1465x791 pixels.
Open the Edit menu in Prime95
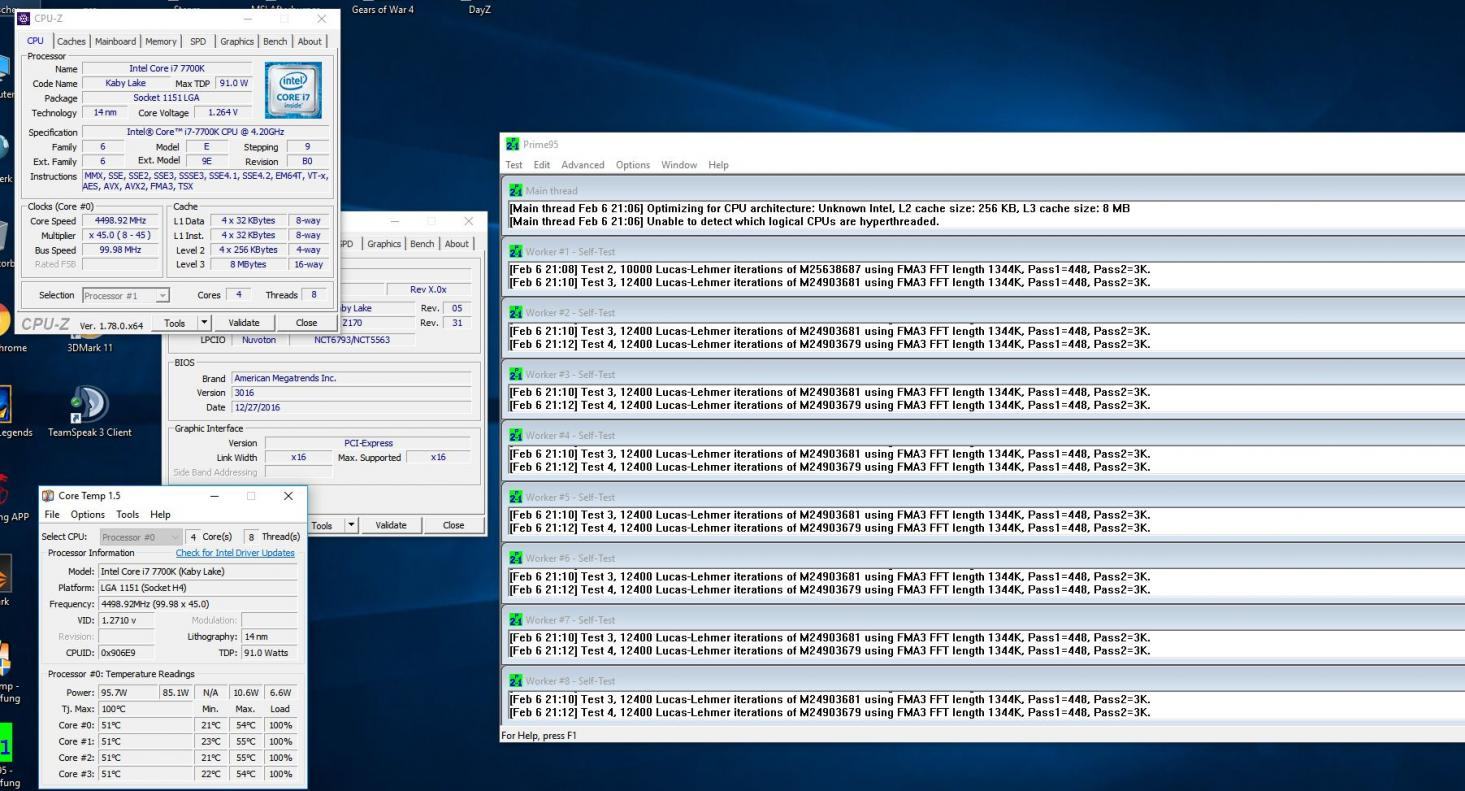point(542,165)
